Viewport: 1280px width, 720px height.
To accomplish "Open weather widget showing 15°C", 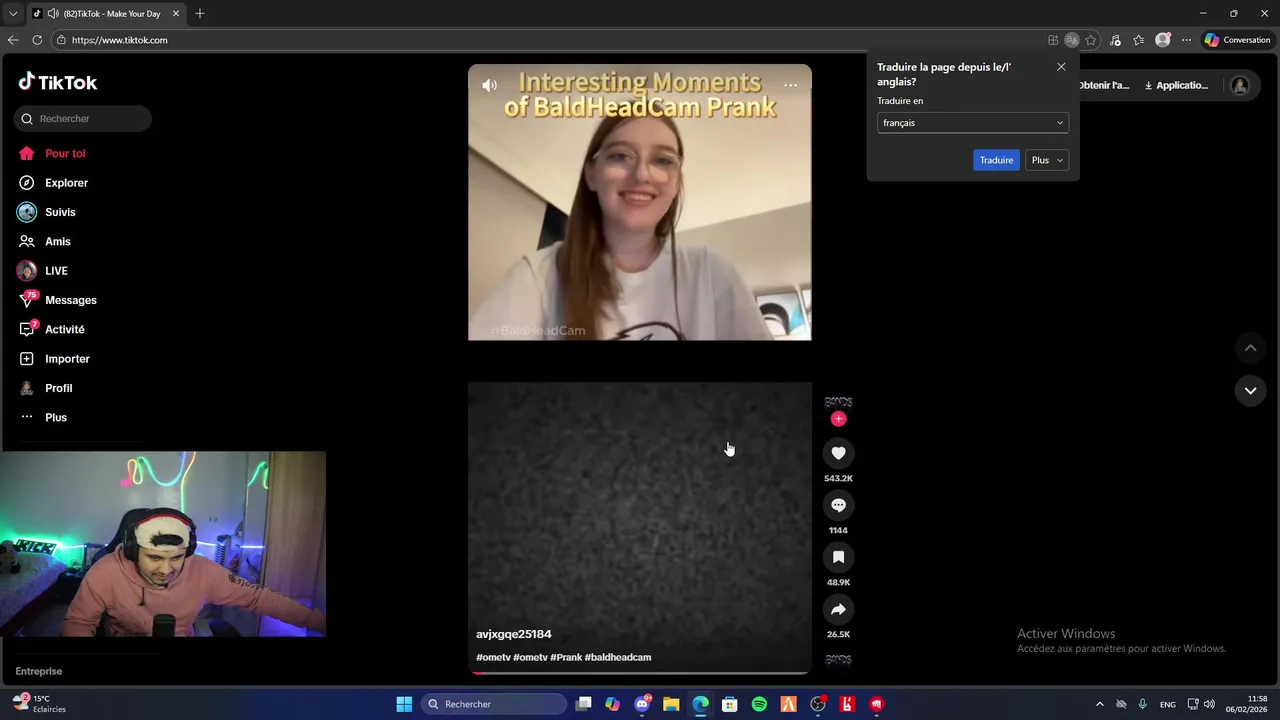I will tap(38, 704).
